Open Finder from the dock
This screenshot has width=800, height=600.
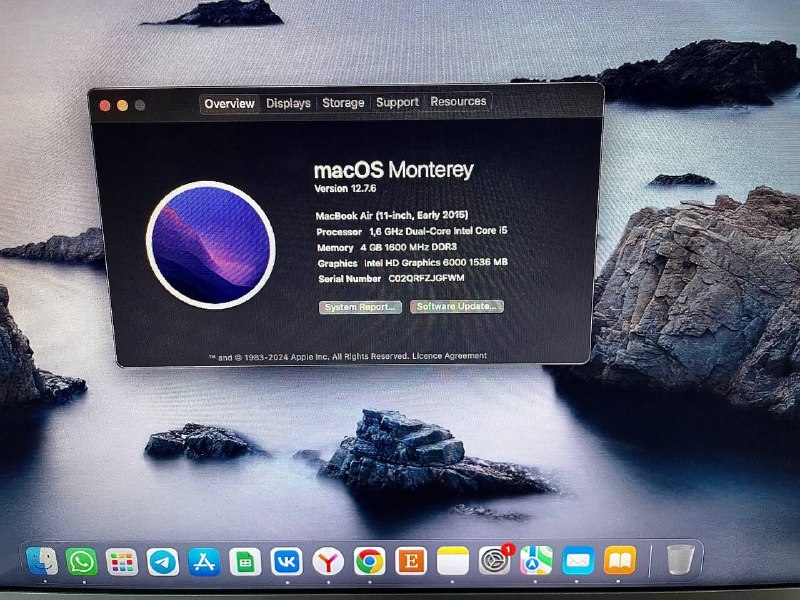[x=41, y=561]
